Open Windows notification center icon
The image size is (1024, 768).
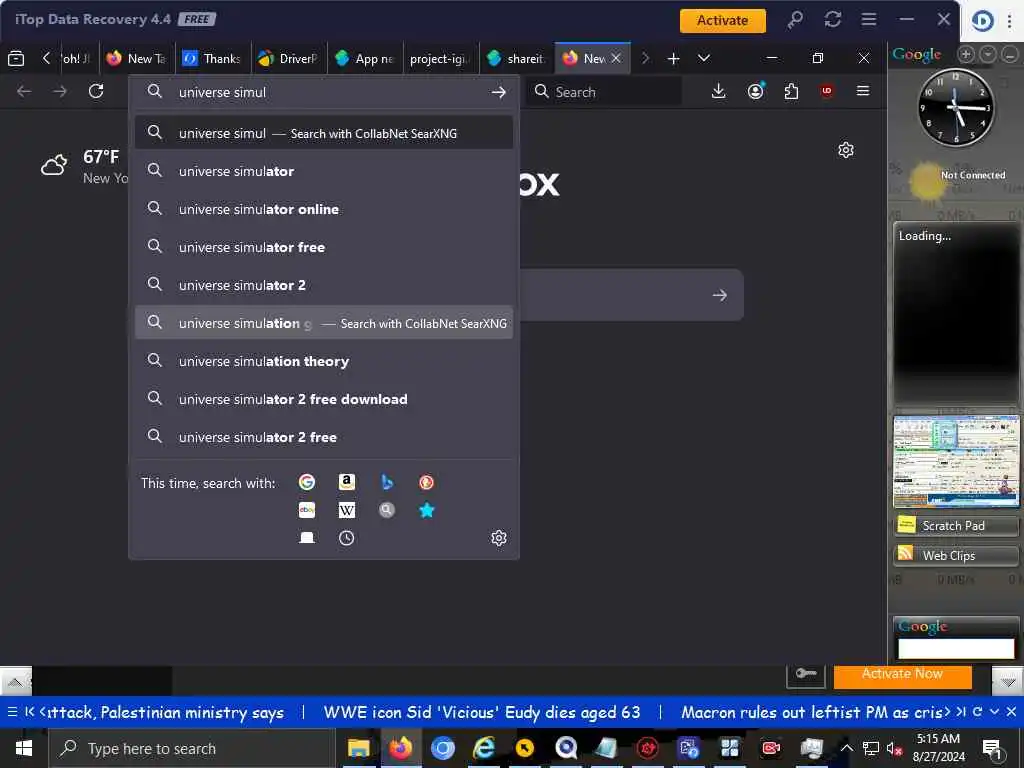(992, 748)
